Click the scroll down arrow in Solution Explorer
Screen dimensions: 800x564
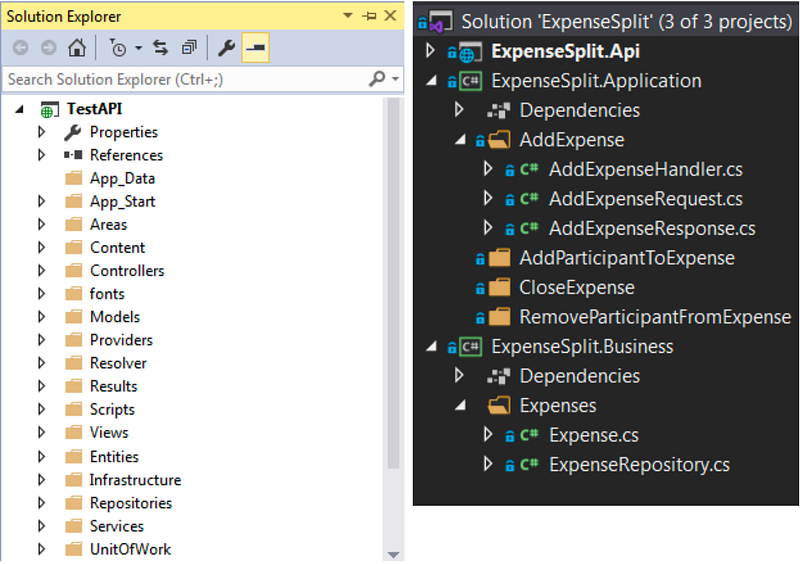click(393, 554)
